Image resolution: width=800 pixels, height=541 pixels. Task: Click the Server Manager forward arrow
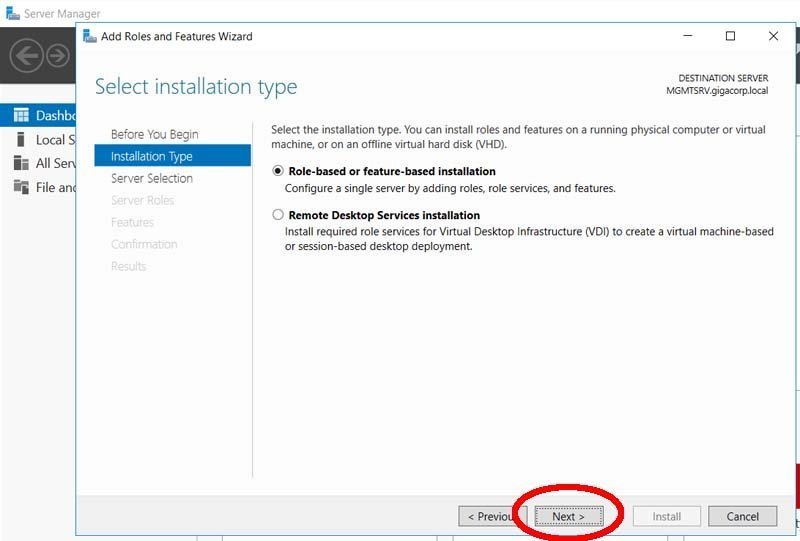[x=58, y=56]
